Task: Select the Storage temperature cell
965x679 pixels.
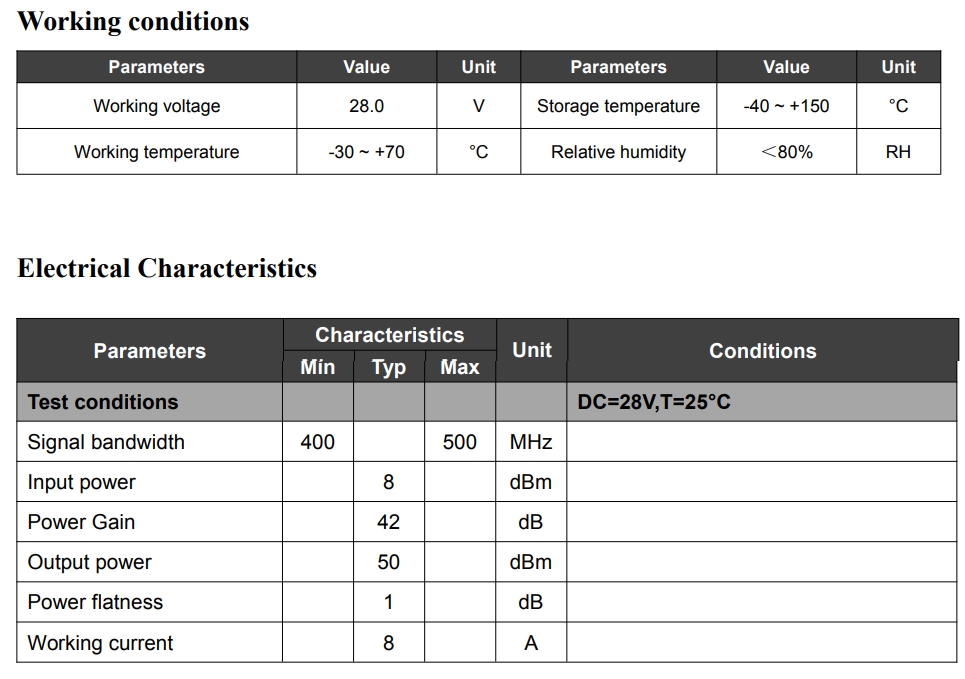Action: pos(618,106)
